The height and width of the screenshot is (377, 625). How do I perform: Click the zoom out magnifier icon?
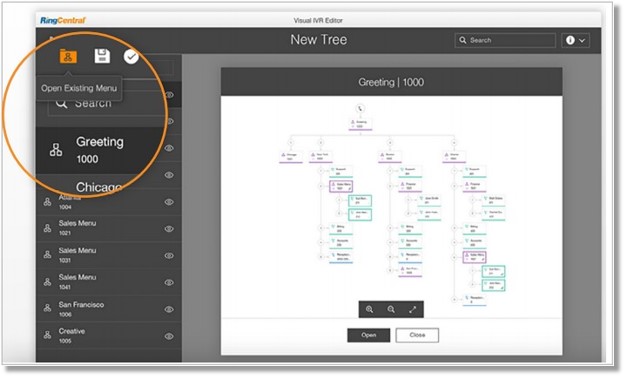(x=391, y=309)
